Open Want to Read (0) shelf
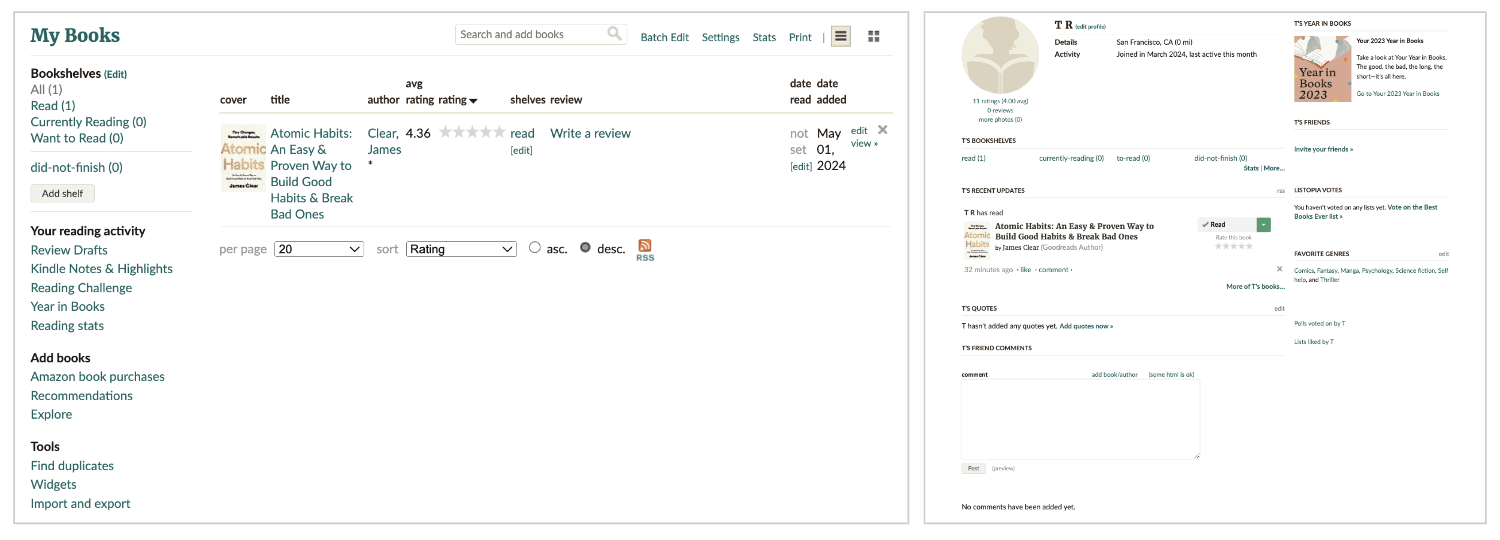 (x=77, y=138)
